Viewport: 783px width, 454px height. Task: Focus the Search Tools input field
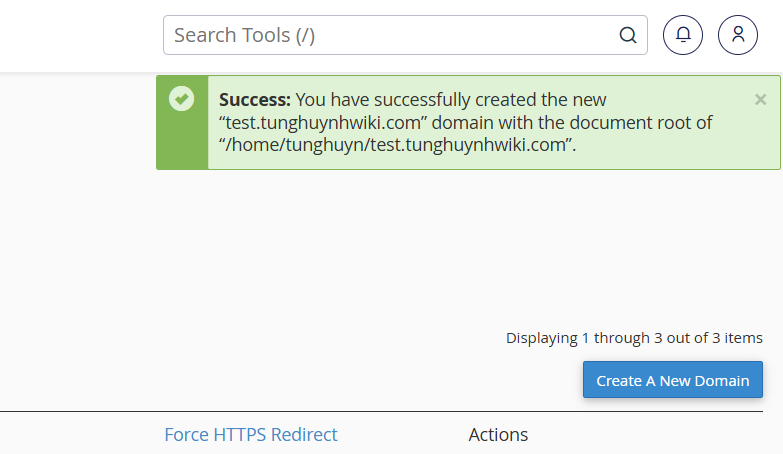tap(405, 35)
